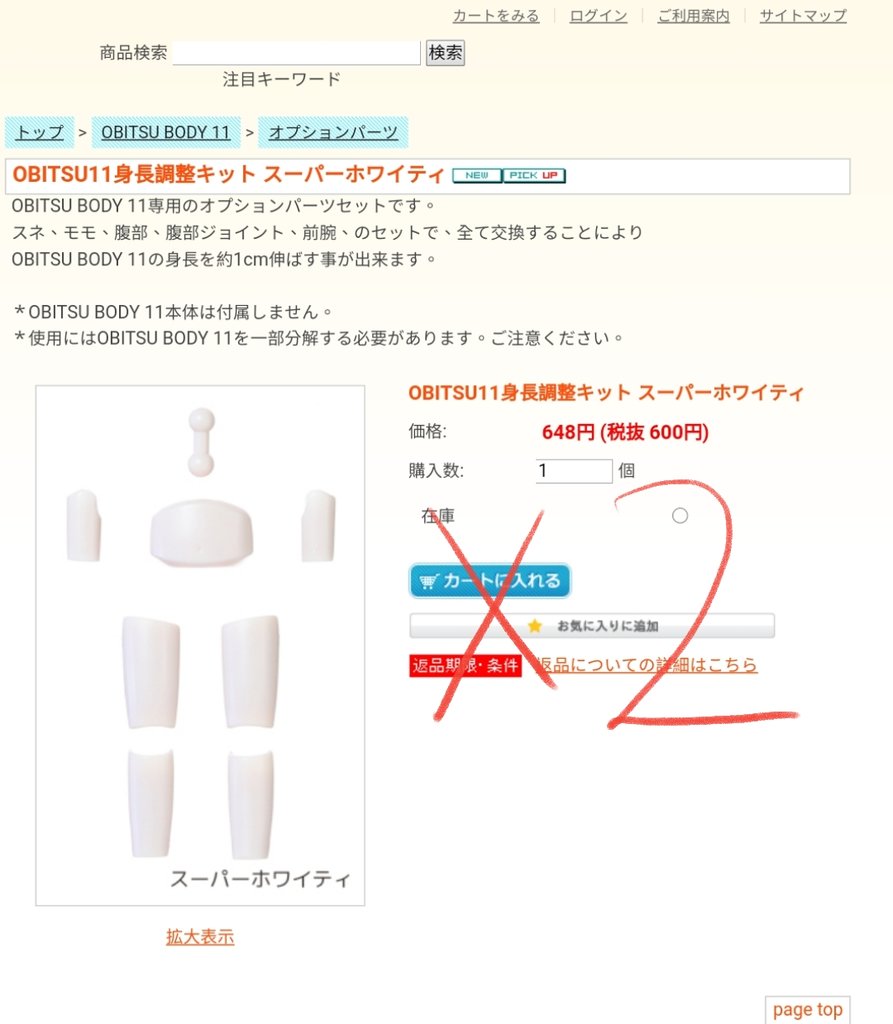The height and width of the screenshot is (1024, 893).
Task: Click the red 返品期限・条件 label
Action: click(x=465, y=665)
